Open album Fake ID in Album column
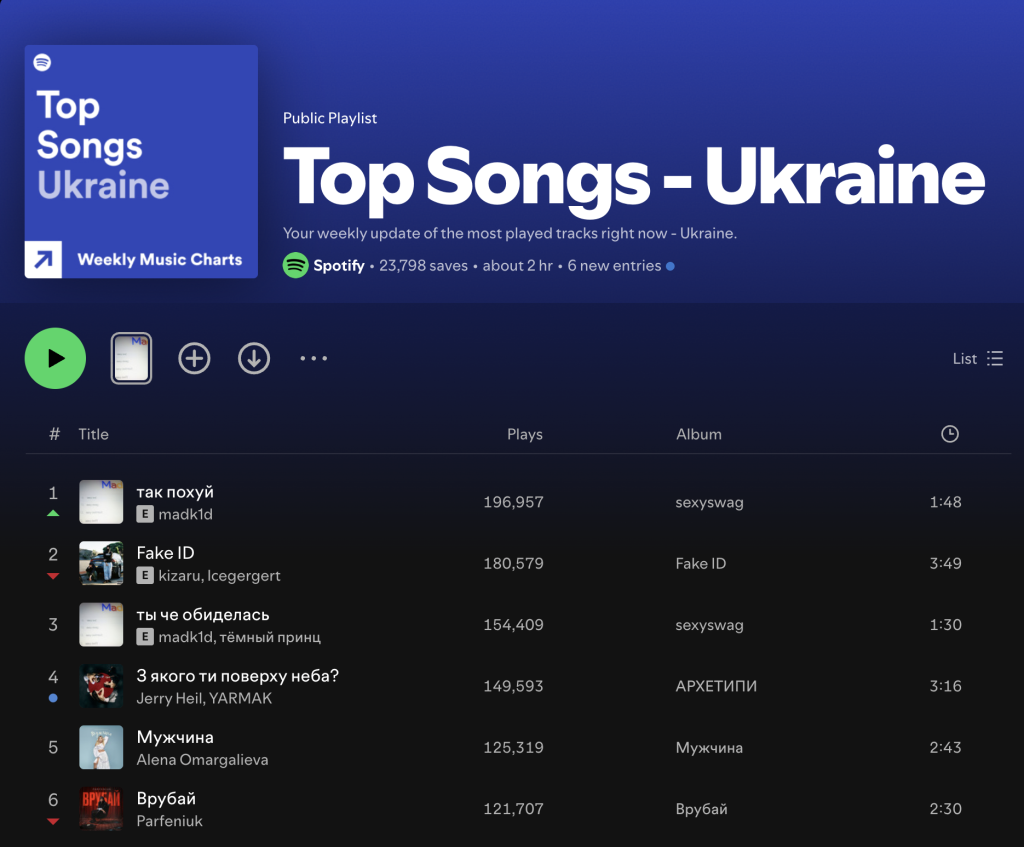 (701, 564)
